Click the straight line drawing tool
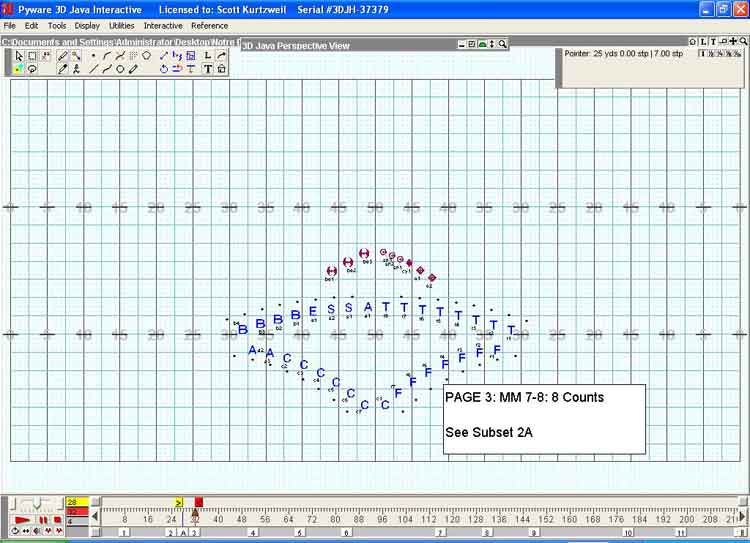 click(x=94, y=69)
